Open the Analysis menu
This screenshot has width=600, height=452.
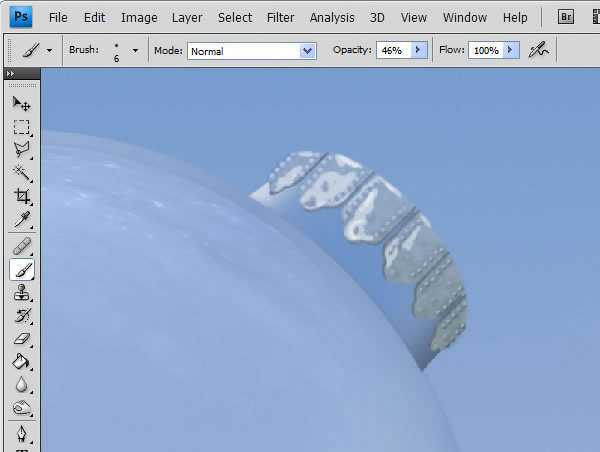tap(332, 18)
